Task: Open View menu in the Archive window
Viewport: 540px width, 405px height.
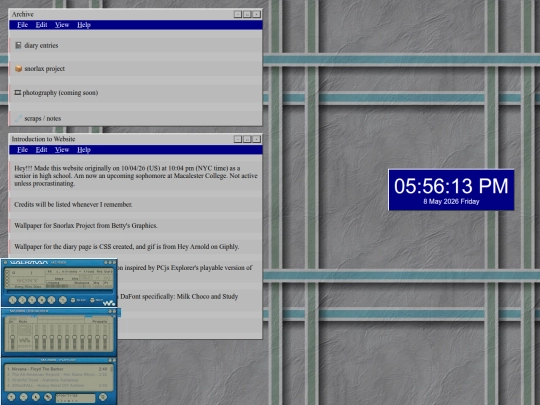Action: pos(62,25)
